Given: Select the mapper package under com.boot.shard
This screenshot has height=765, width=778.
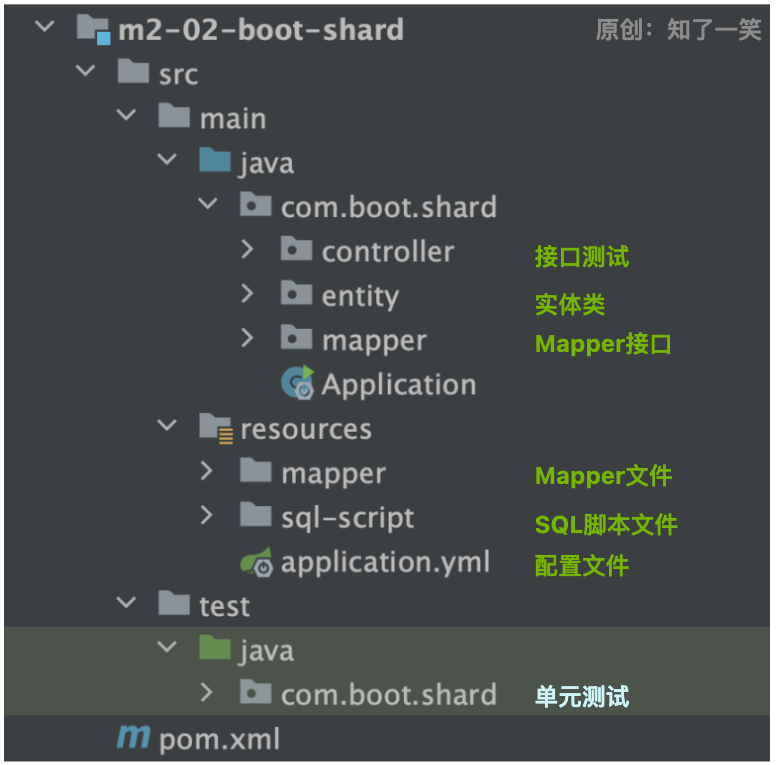Looking at the screenshot, I should tap(374, 340).
